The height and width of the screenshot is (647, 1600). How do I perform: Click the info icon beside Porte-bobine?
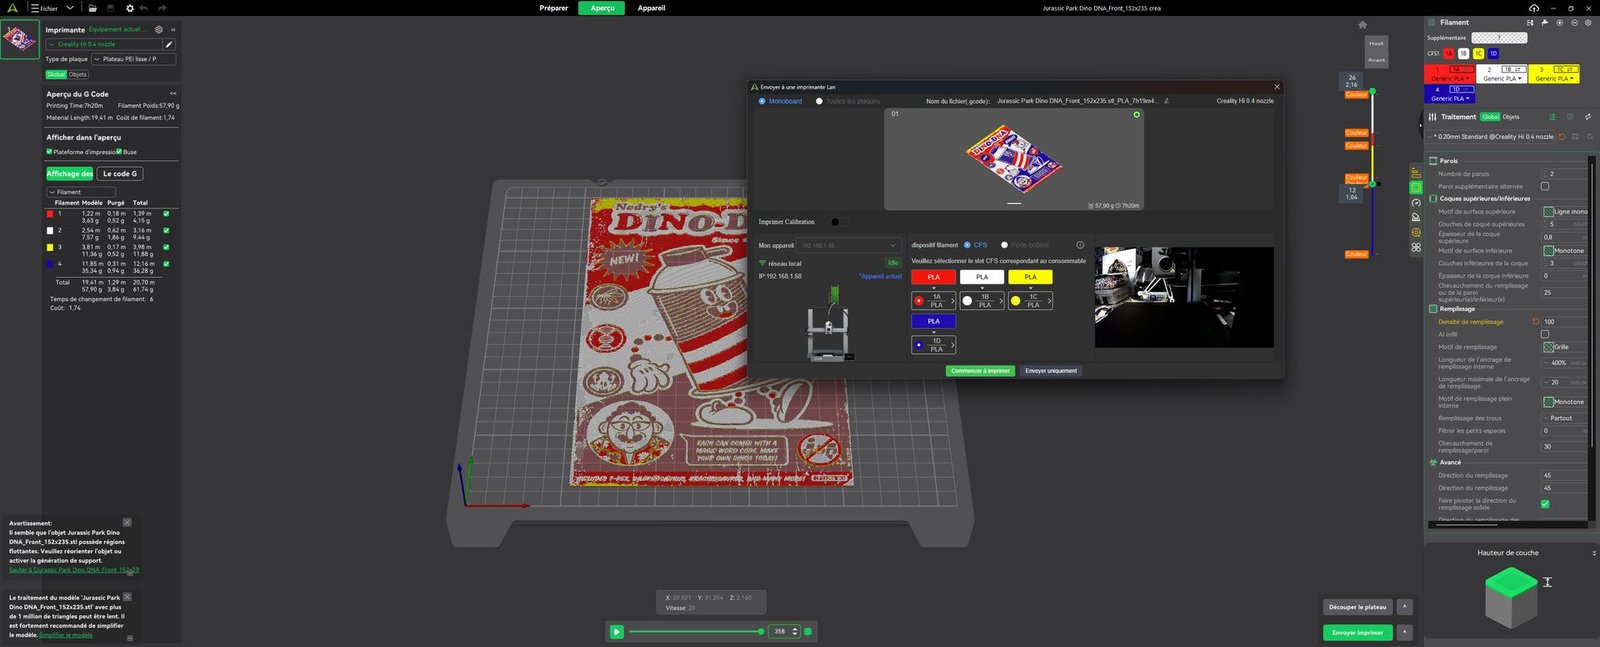(x=1080, y=245)
